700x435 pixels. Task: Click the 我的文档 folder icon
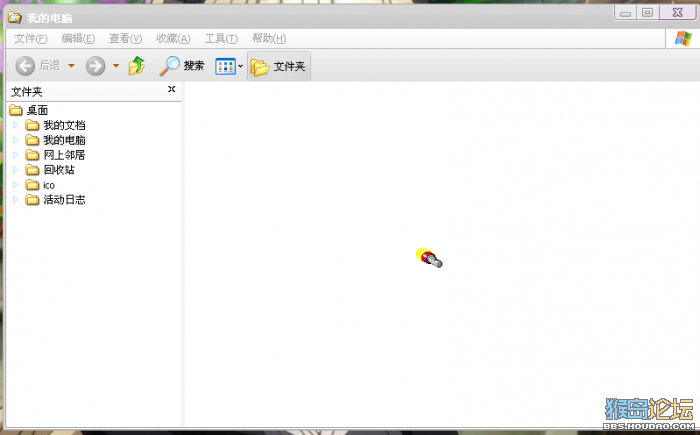[x=32, y=125]
